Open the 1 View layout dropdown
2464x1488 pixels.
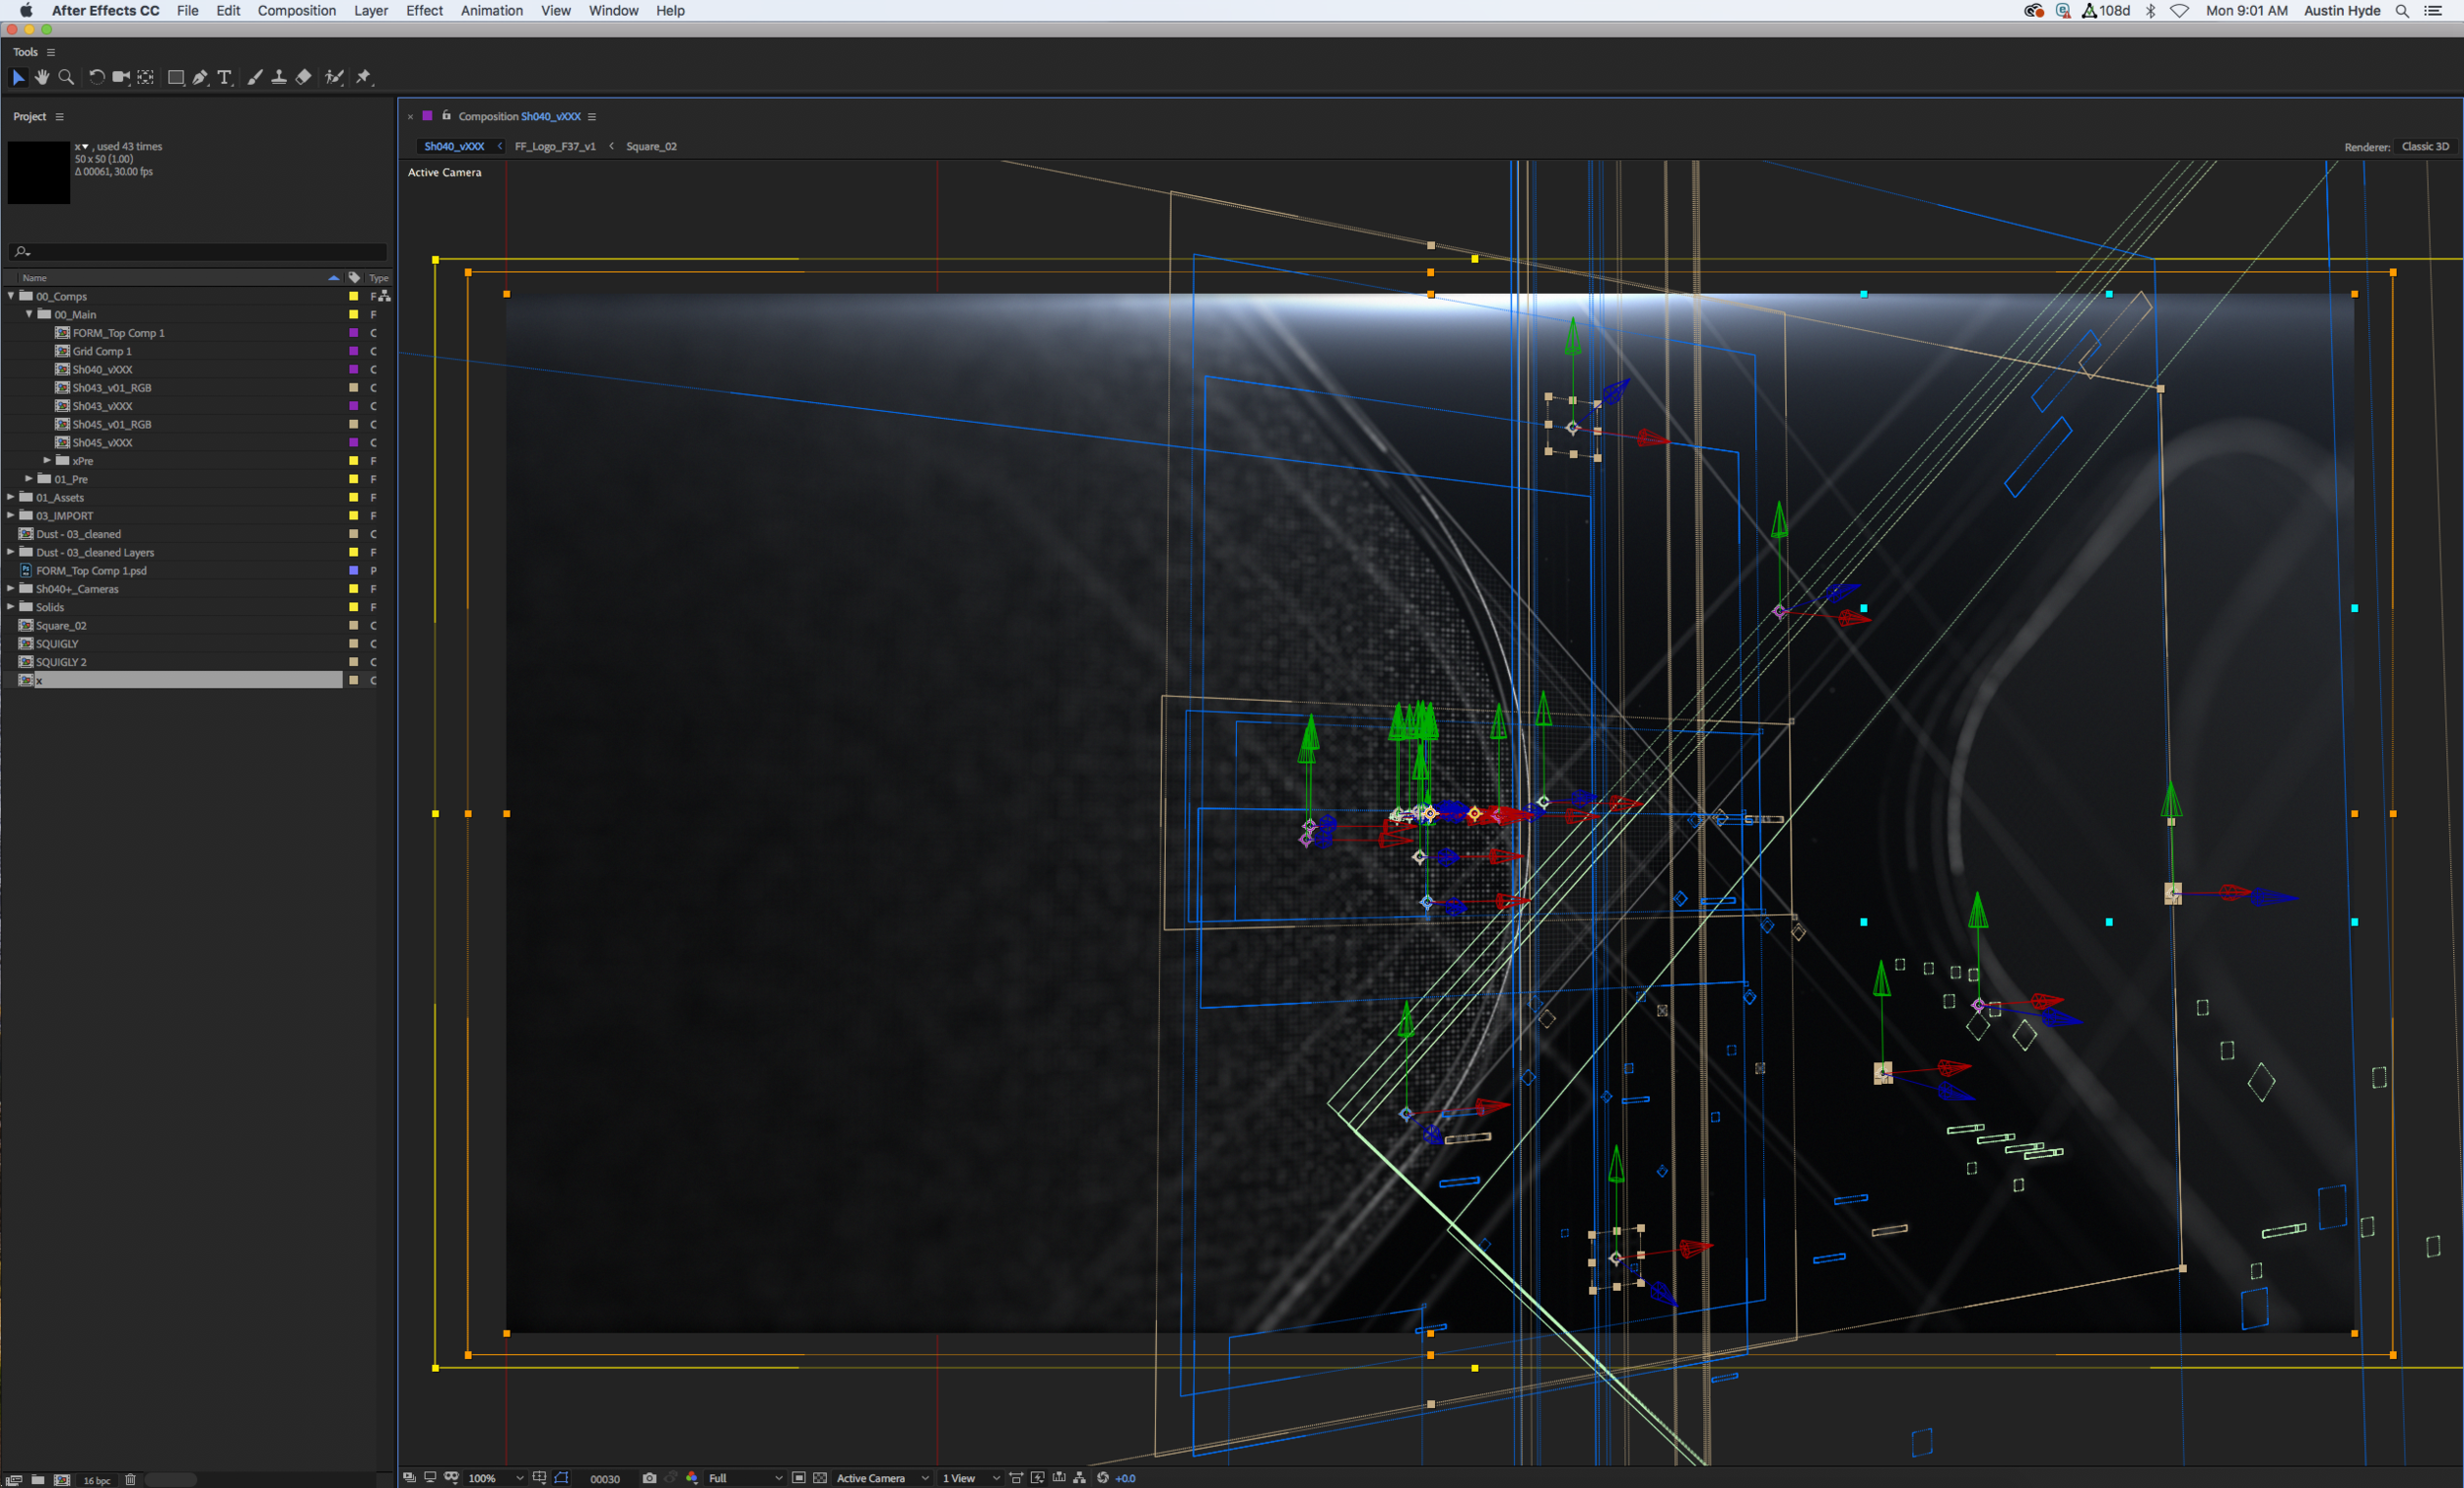pyautogui.click(x=971, y=1478)
